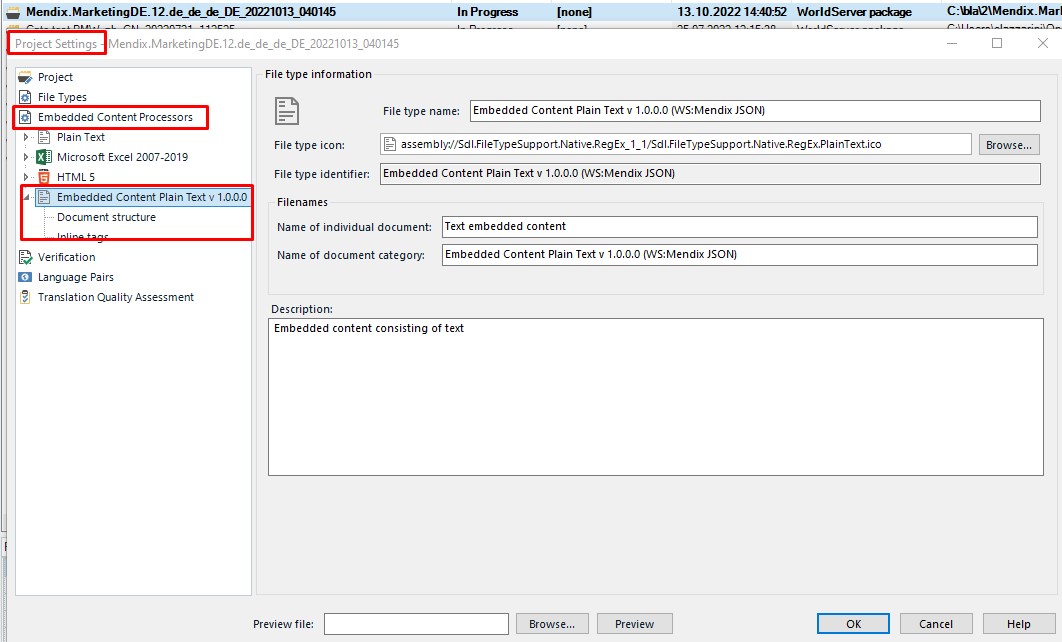Click the Embedded Content Processors gear icon

tap(26, 117)
